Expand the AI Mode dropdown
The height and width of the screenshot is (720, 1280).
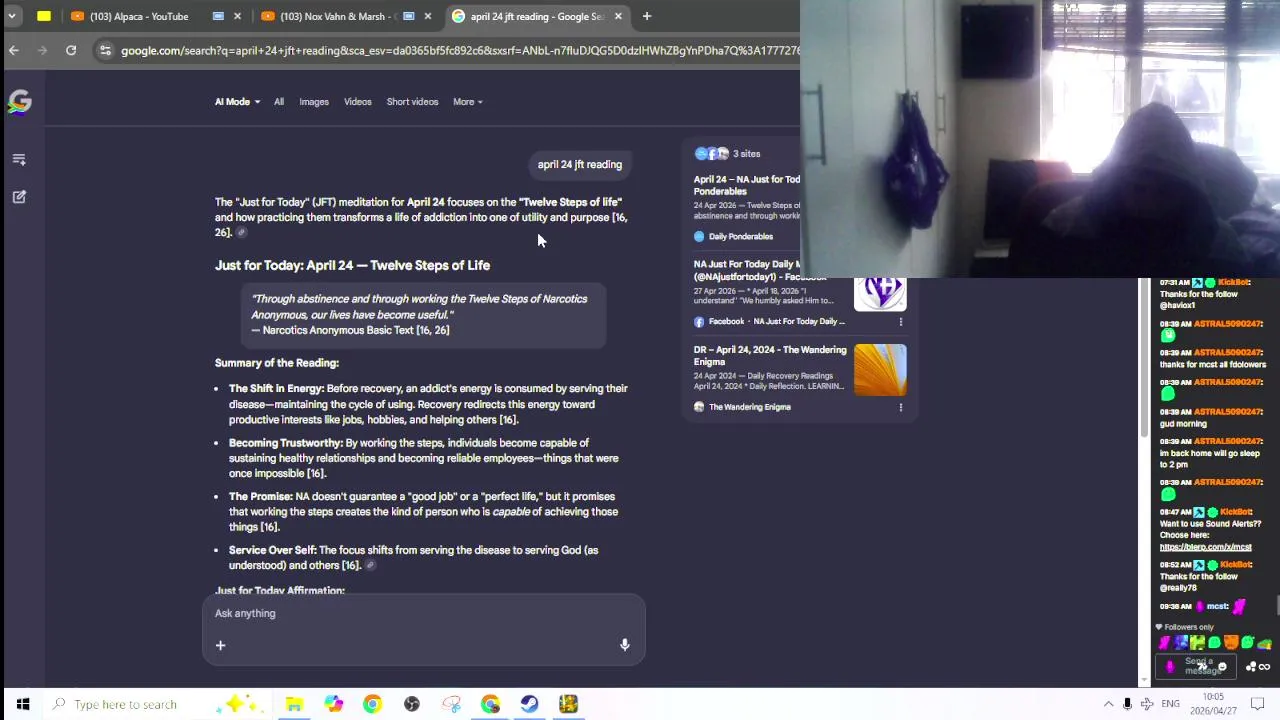point(237,102)
